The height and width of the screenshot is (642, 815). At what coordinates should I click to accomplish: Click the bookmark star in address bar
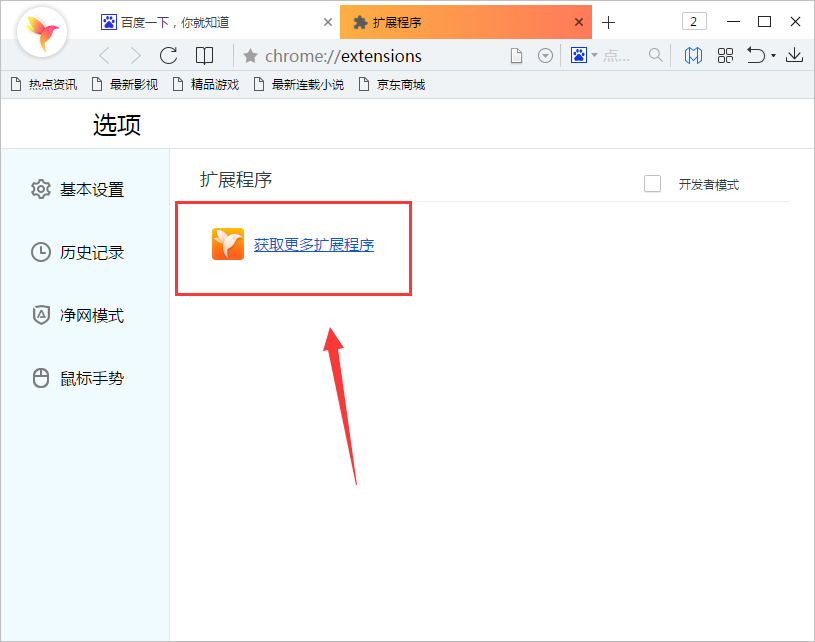(250, 56)
